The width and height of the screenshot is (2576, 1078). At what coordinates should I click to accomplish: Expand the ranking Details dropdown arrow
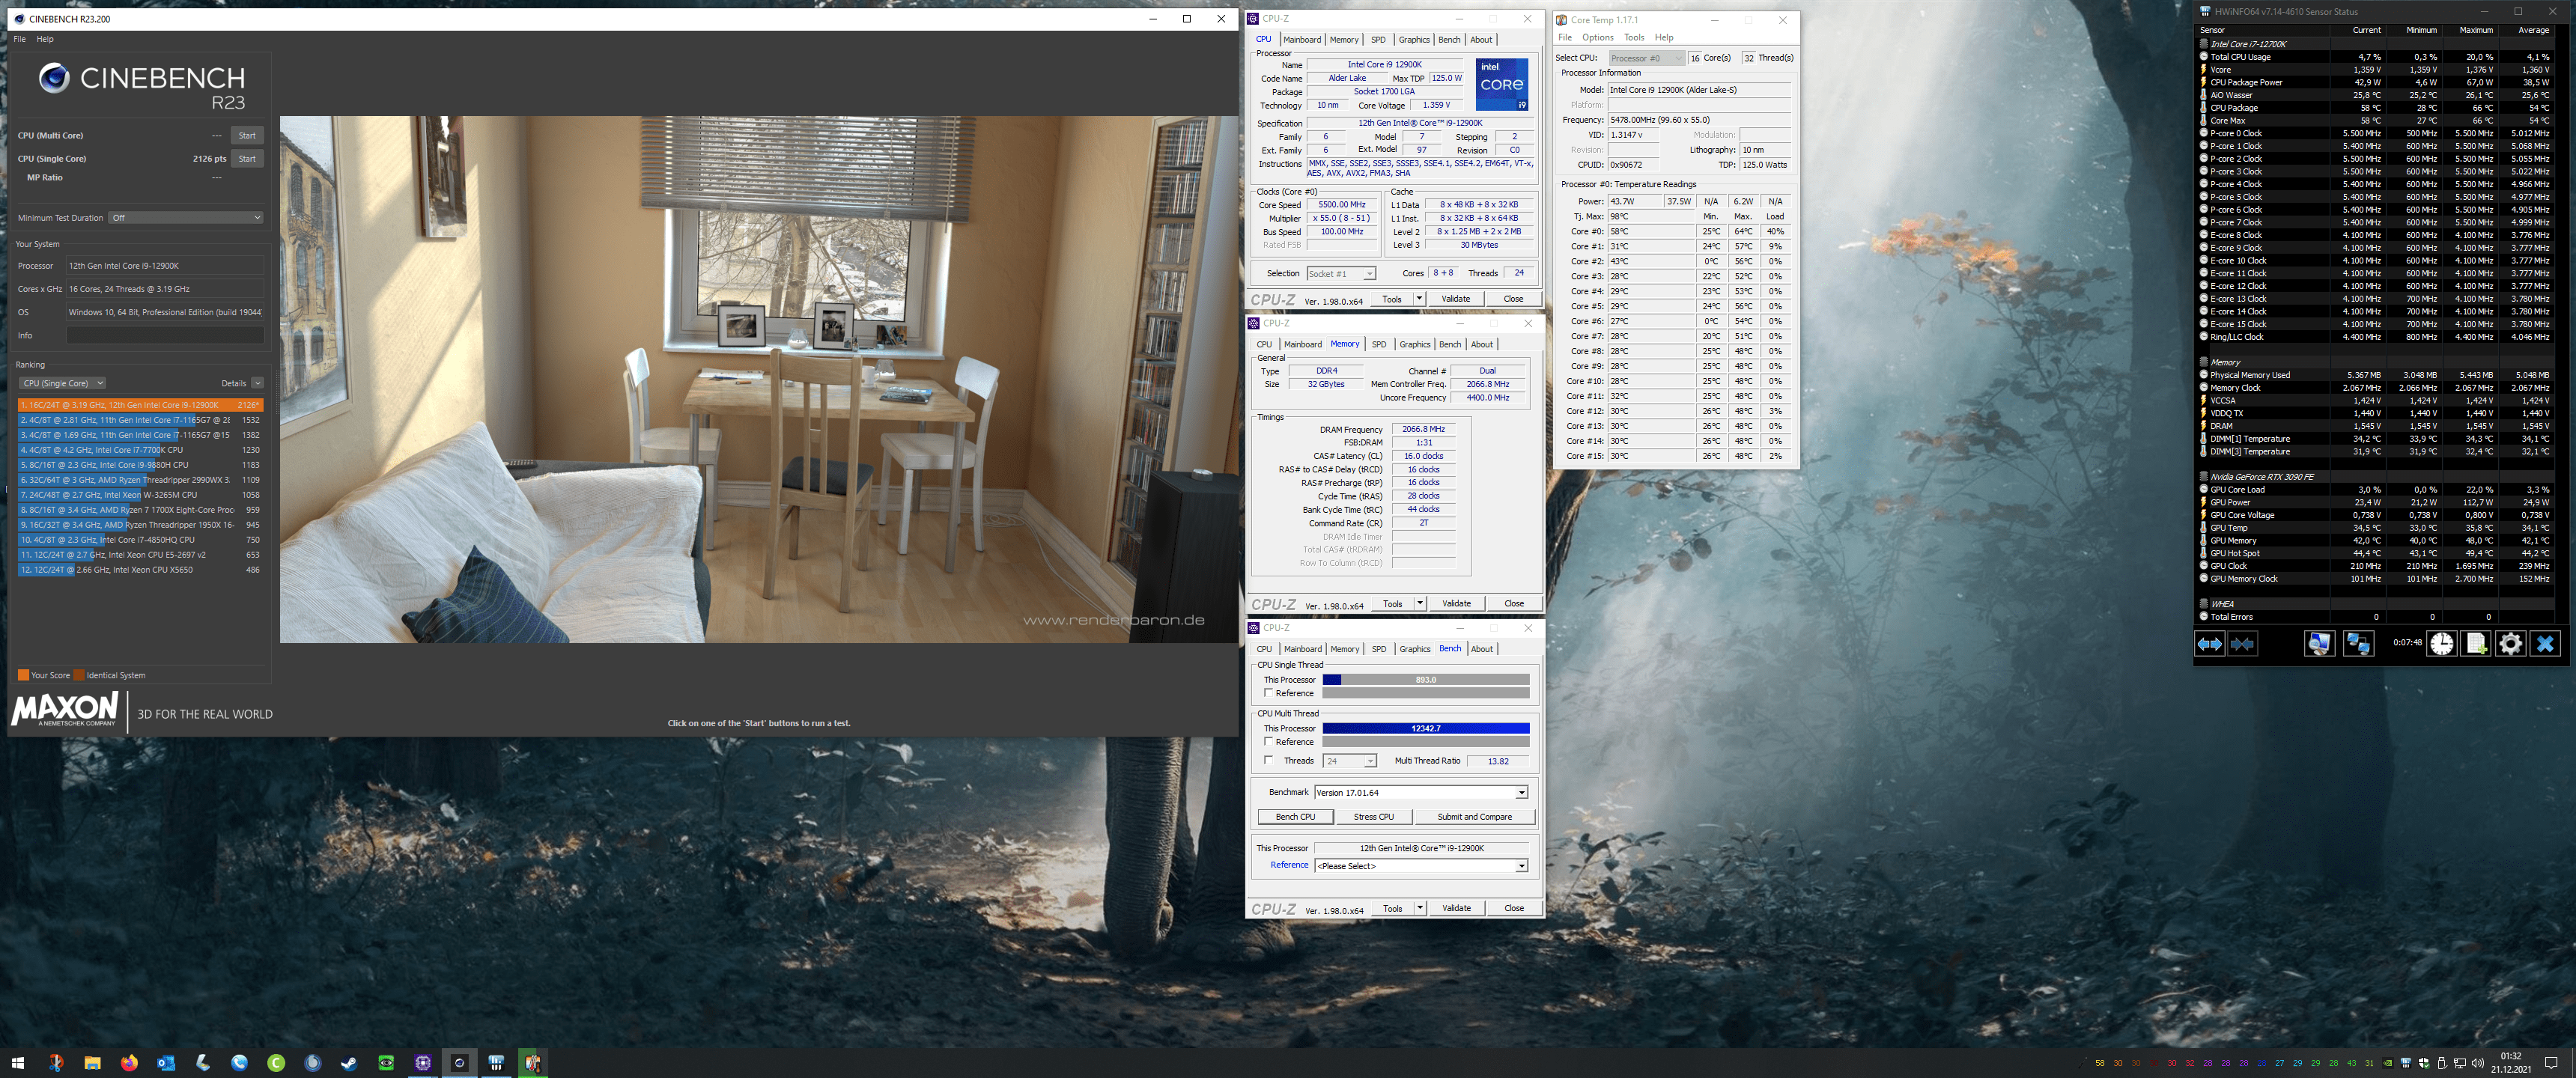[x=258, y=383]
